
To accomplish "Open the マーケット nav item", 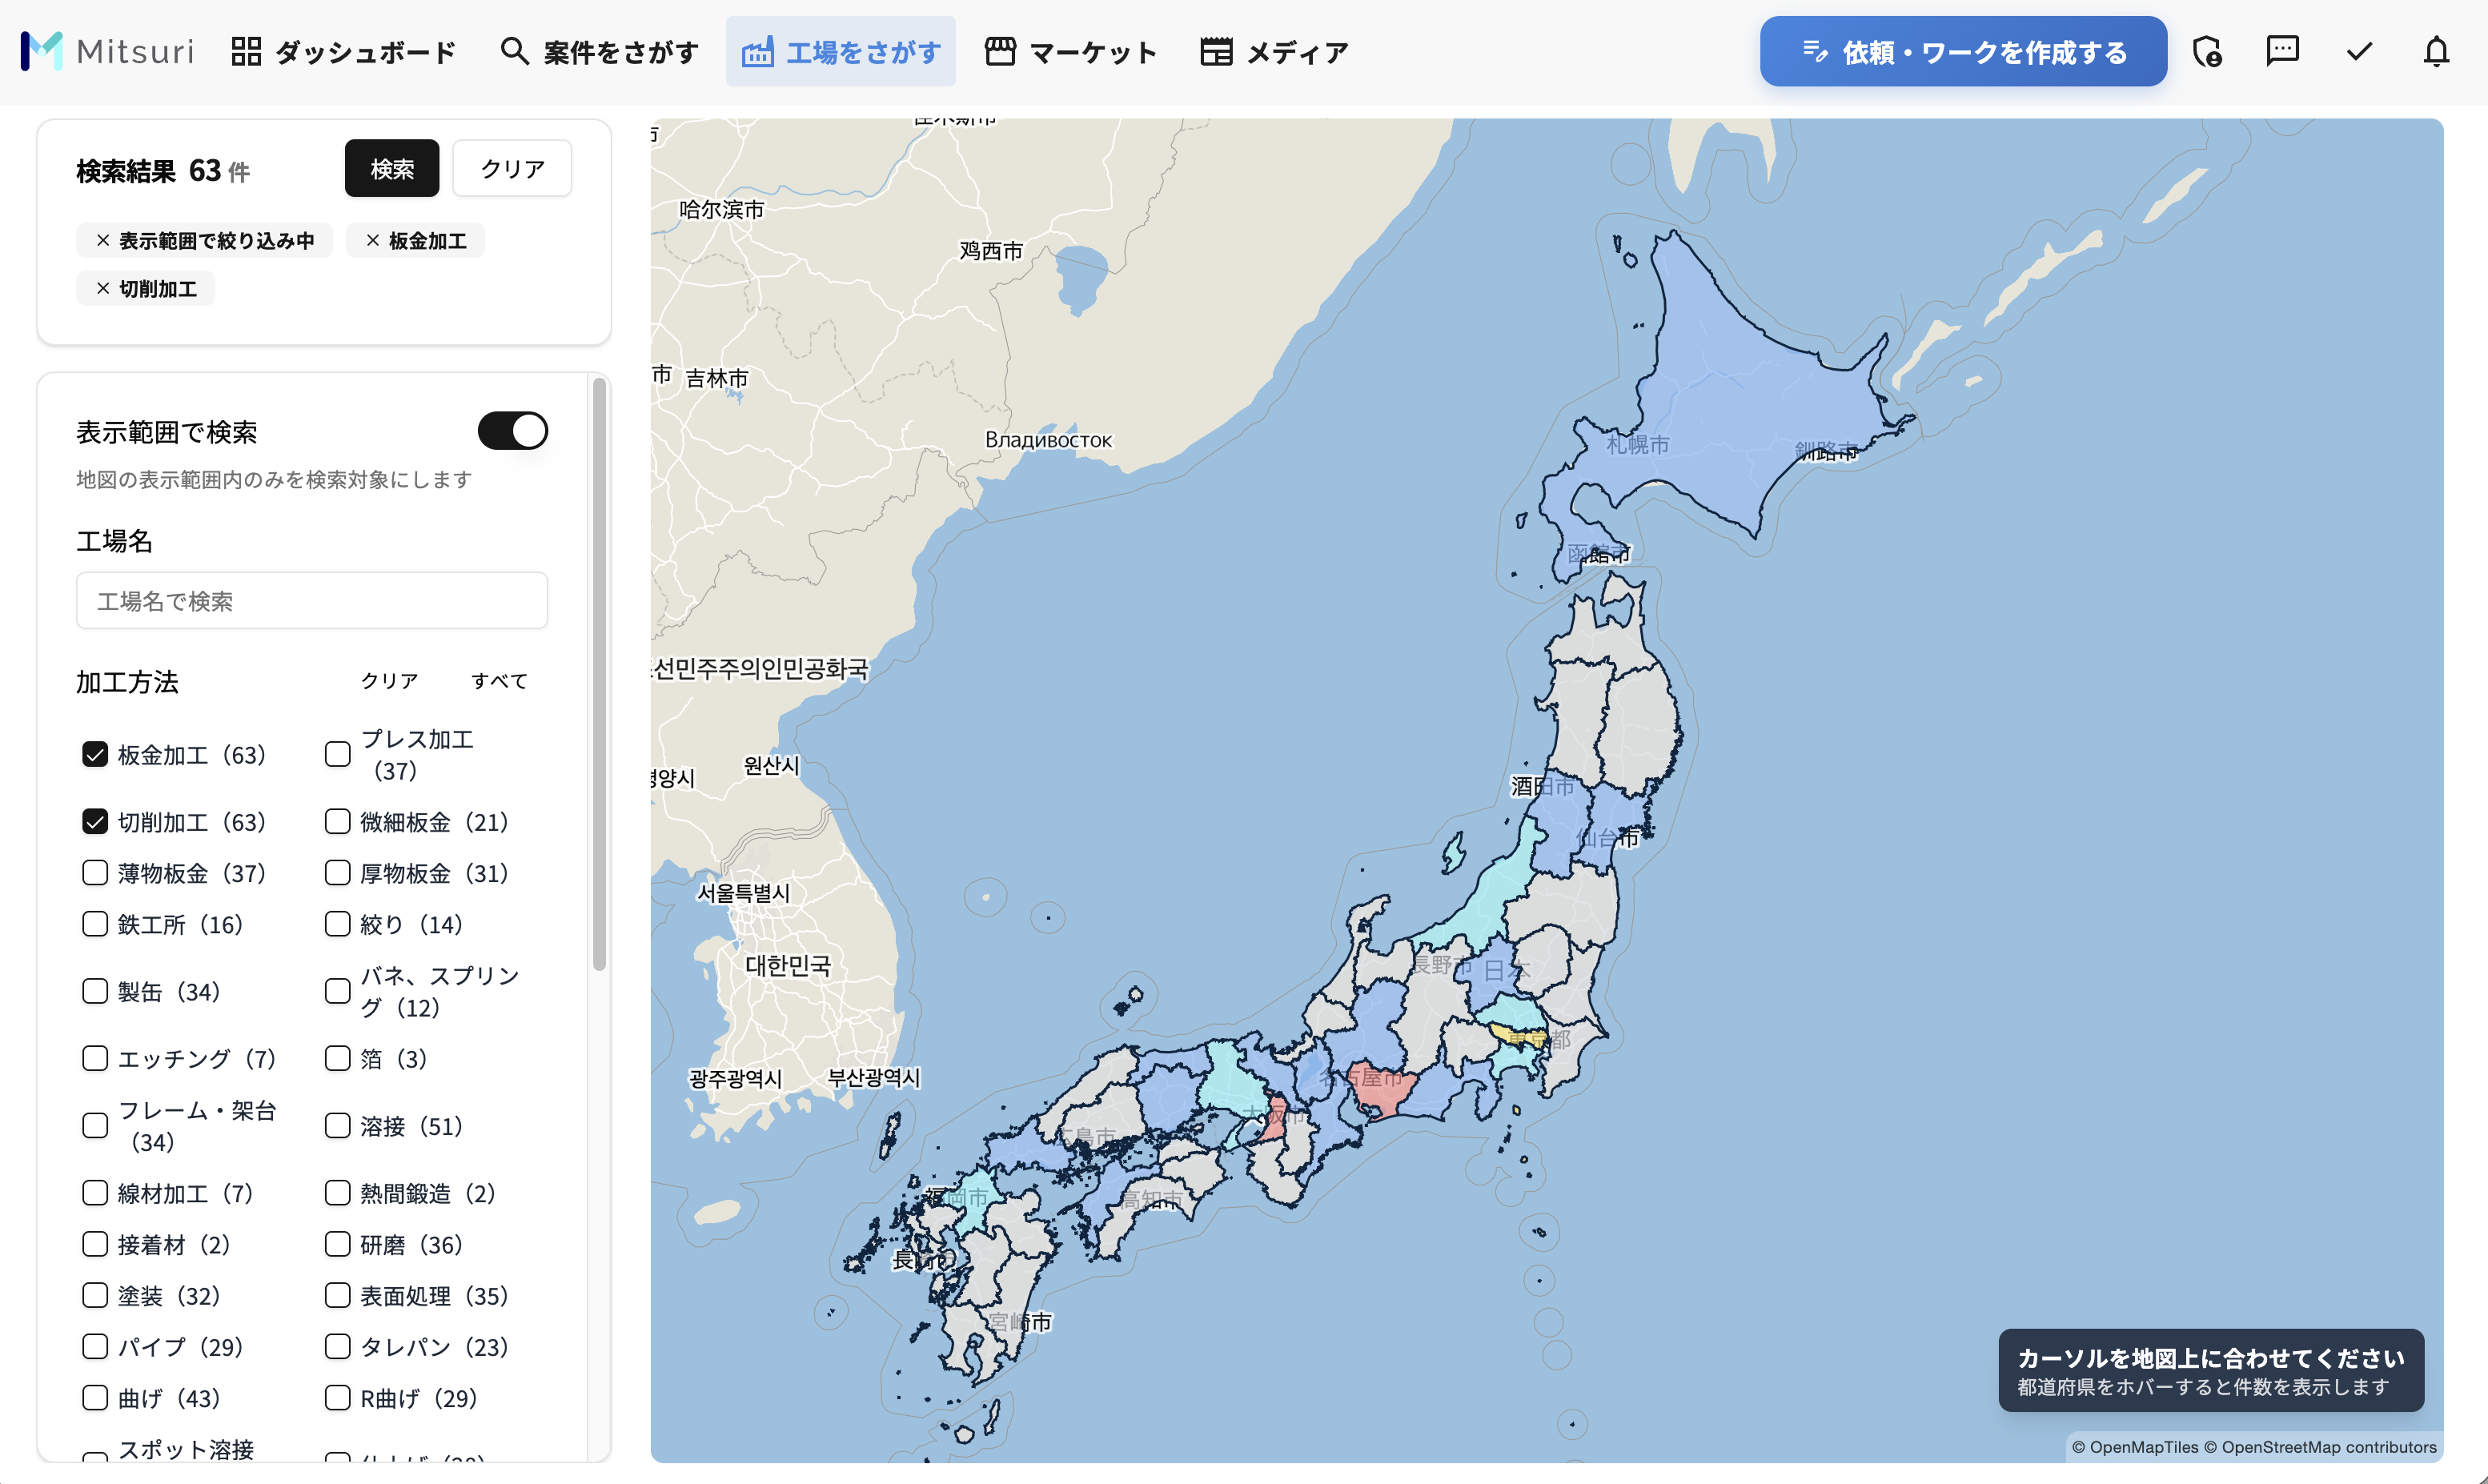I will pos(1071,51).
